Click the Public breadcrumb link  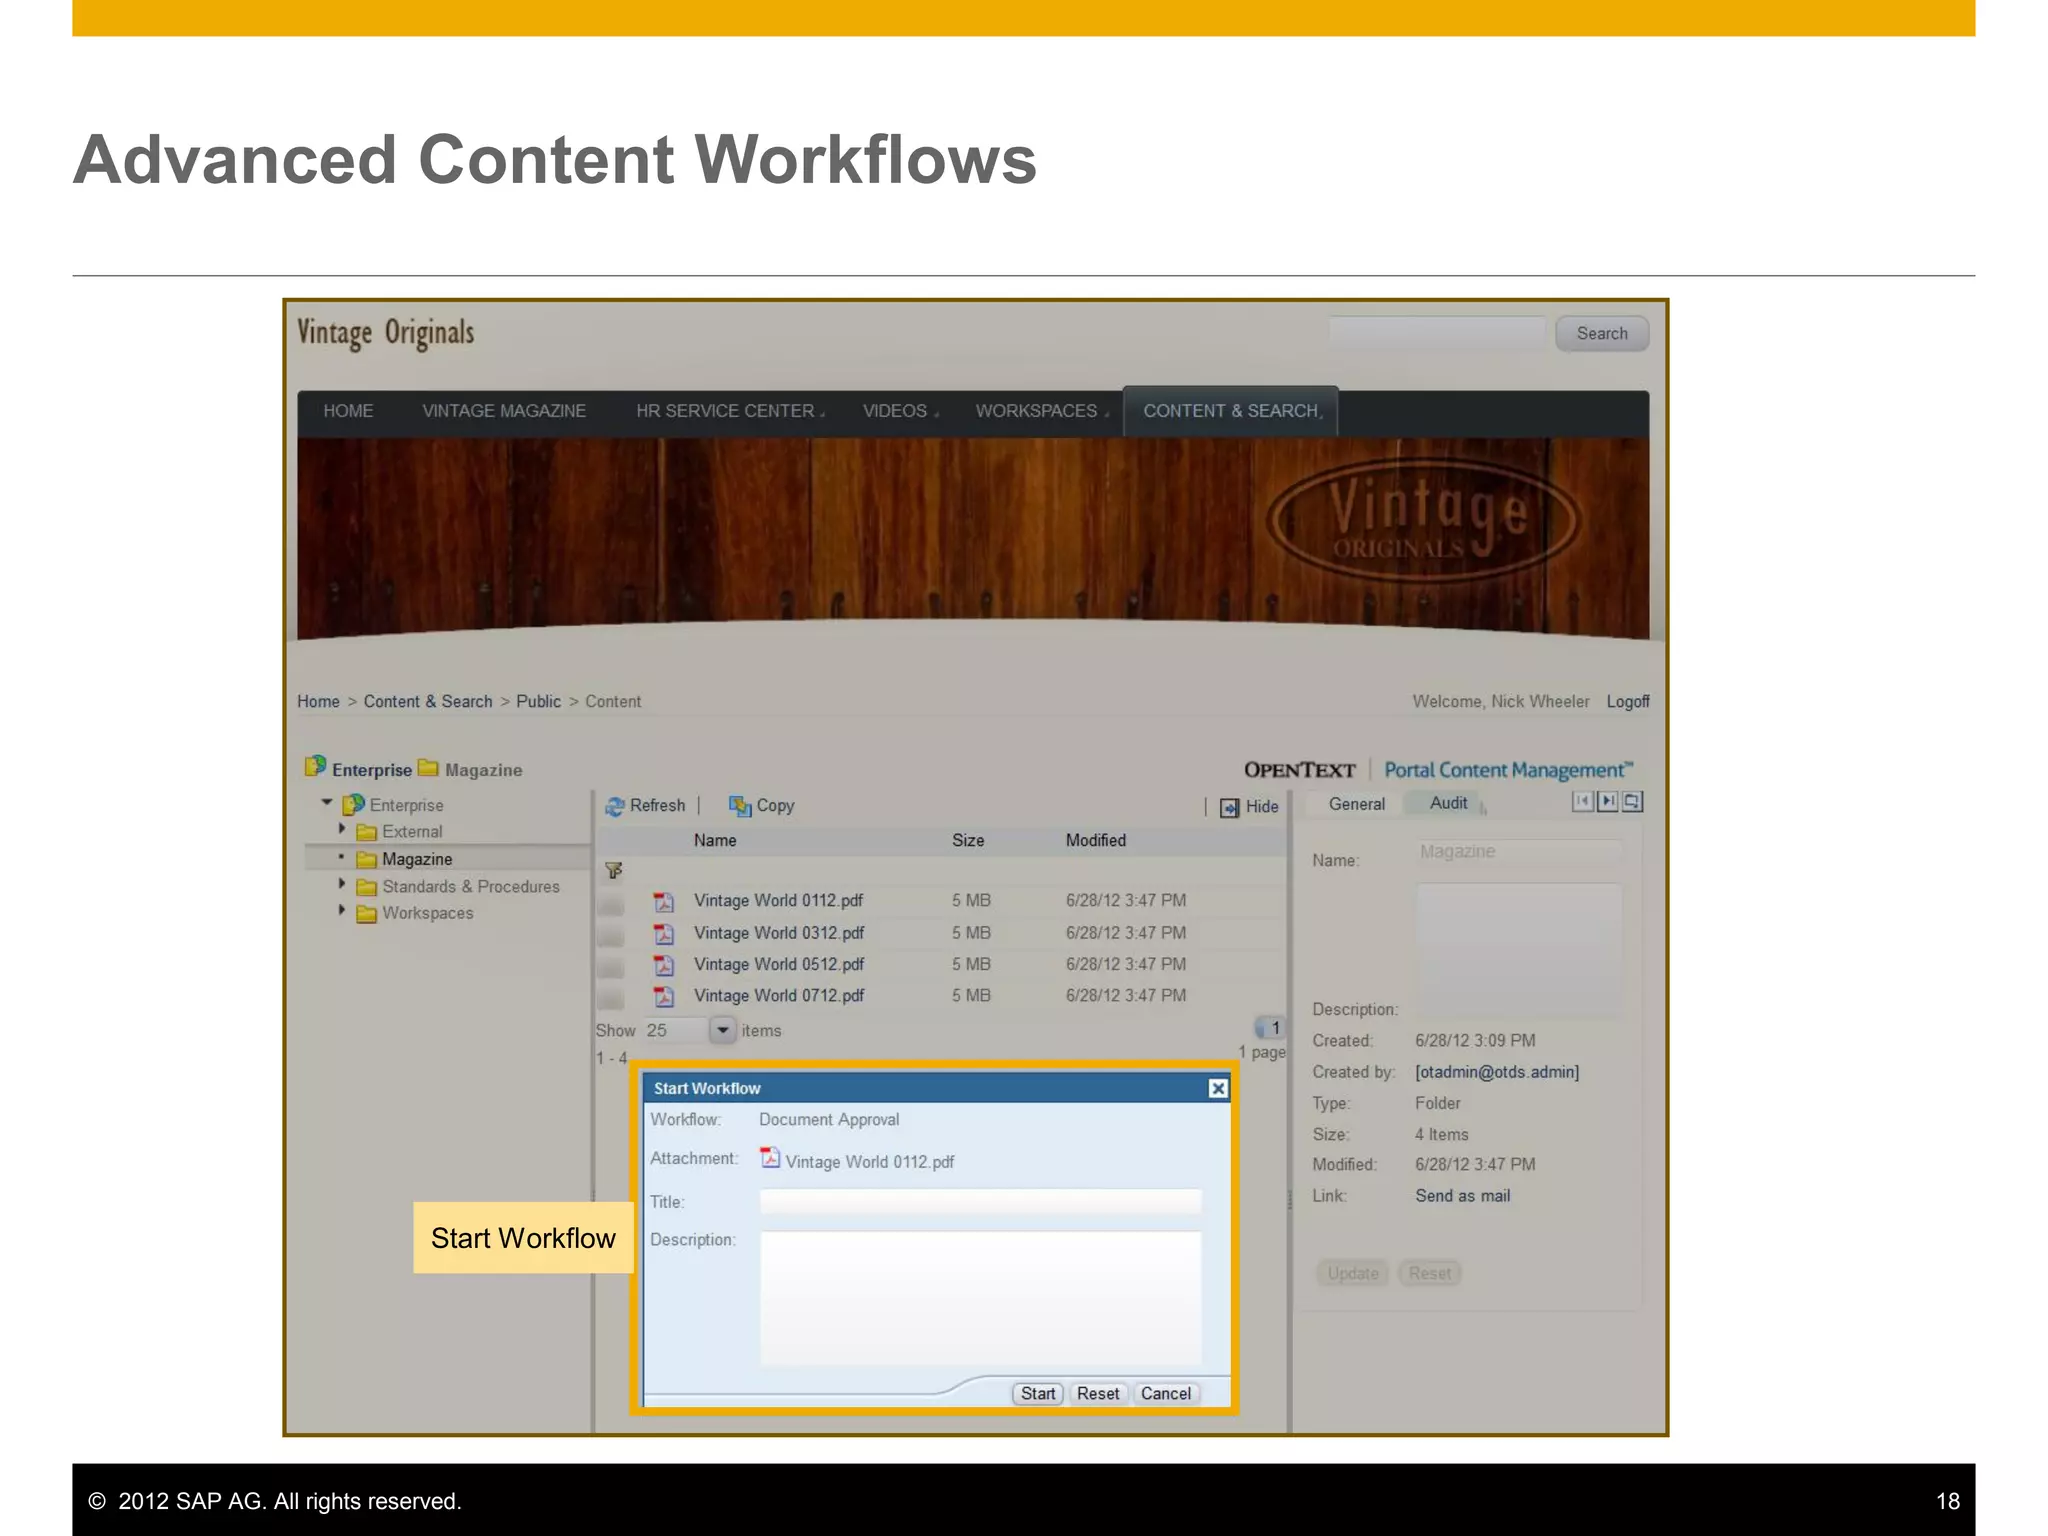[538, 702]
